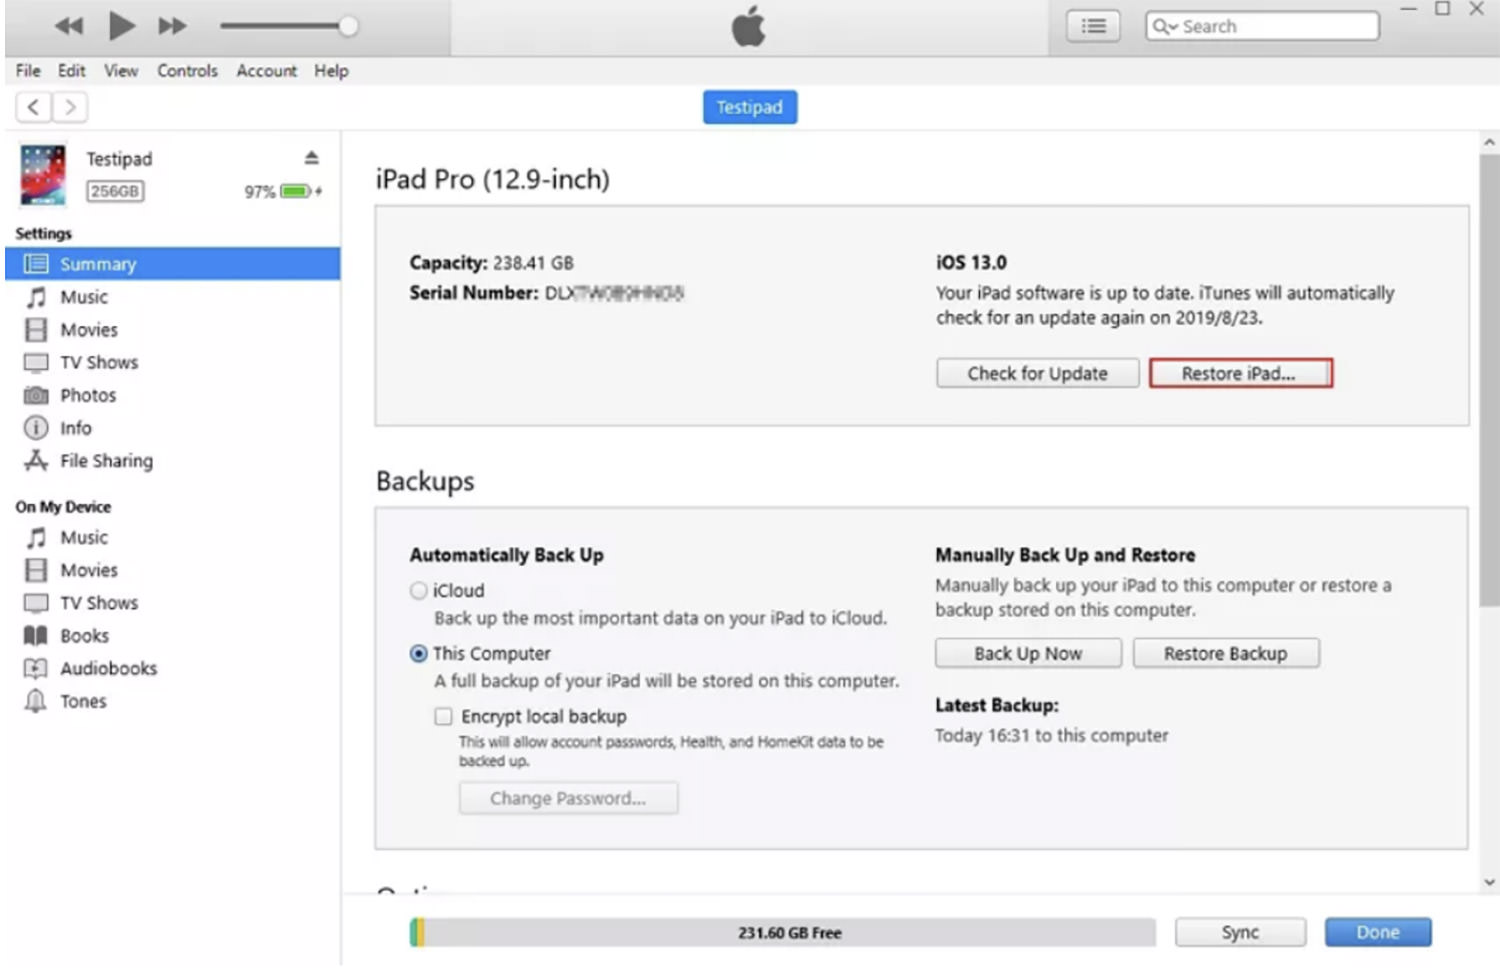This screenshot has height=968, width=1500.
Task: Open Movies icon under Settings
Action: click(x=36, y=330)
